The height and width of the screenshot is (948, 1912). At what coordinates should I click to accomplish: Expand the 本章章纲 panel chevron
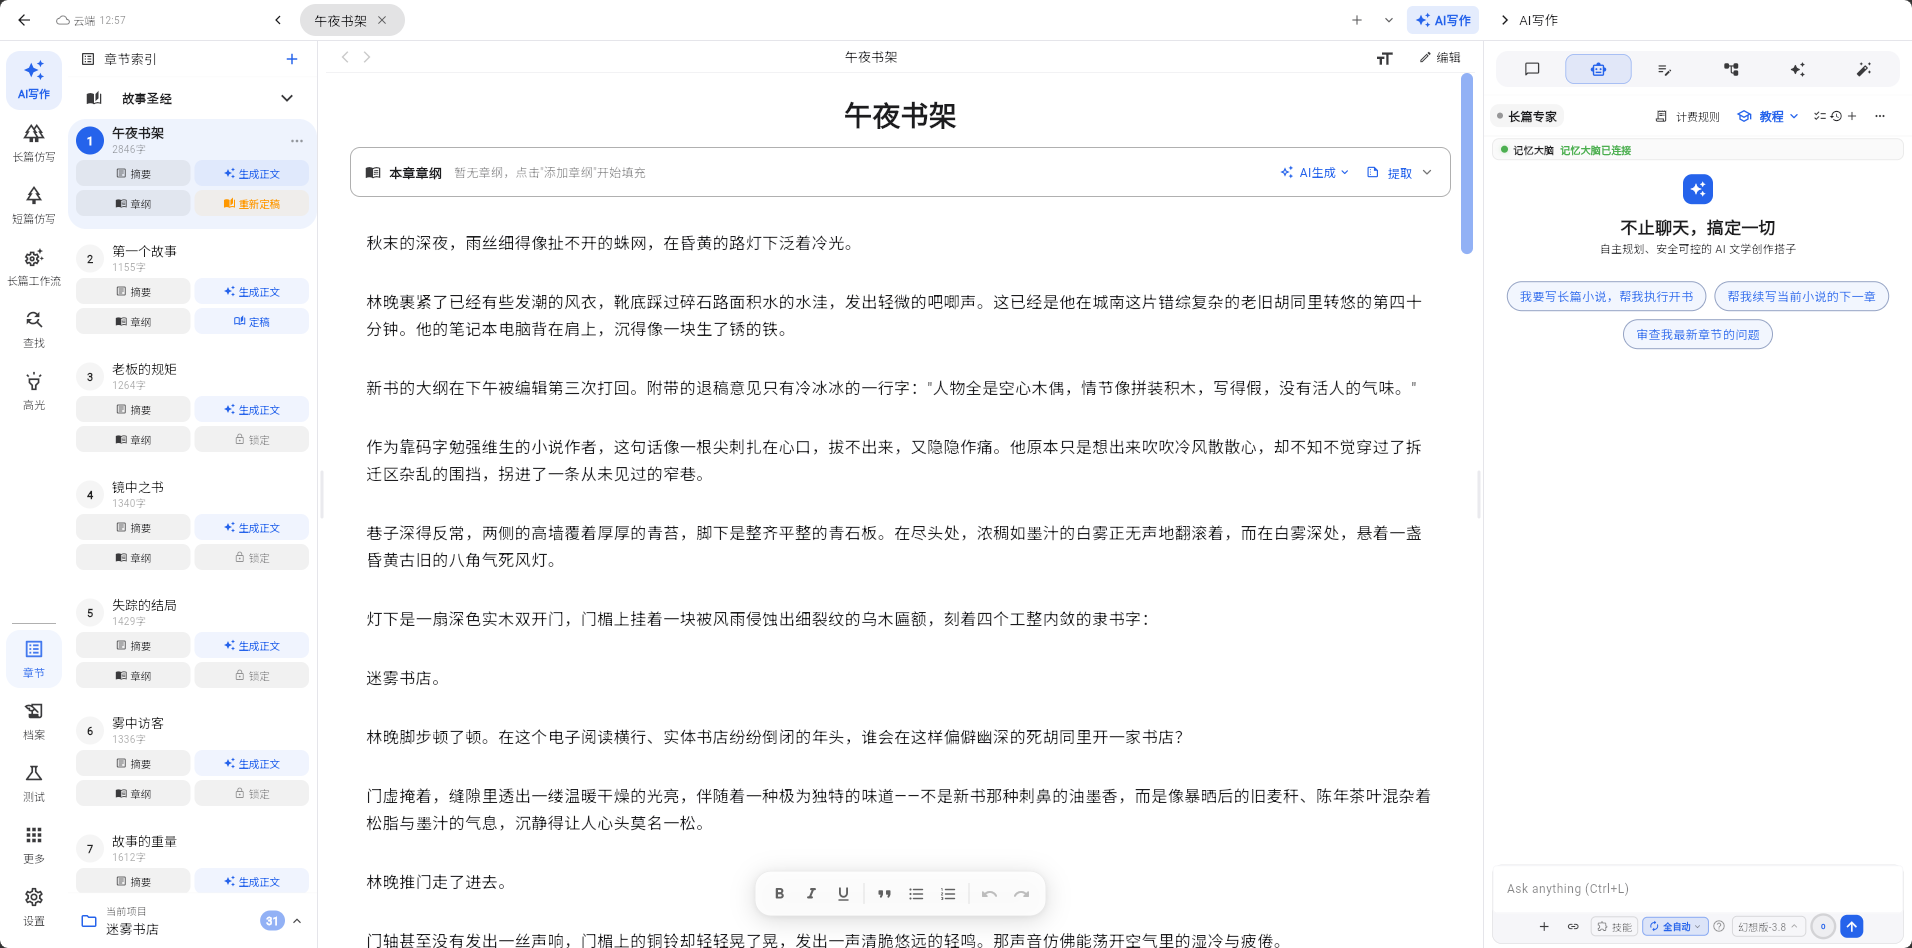point(1427,172)
